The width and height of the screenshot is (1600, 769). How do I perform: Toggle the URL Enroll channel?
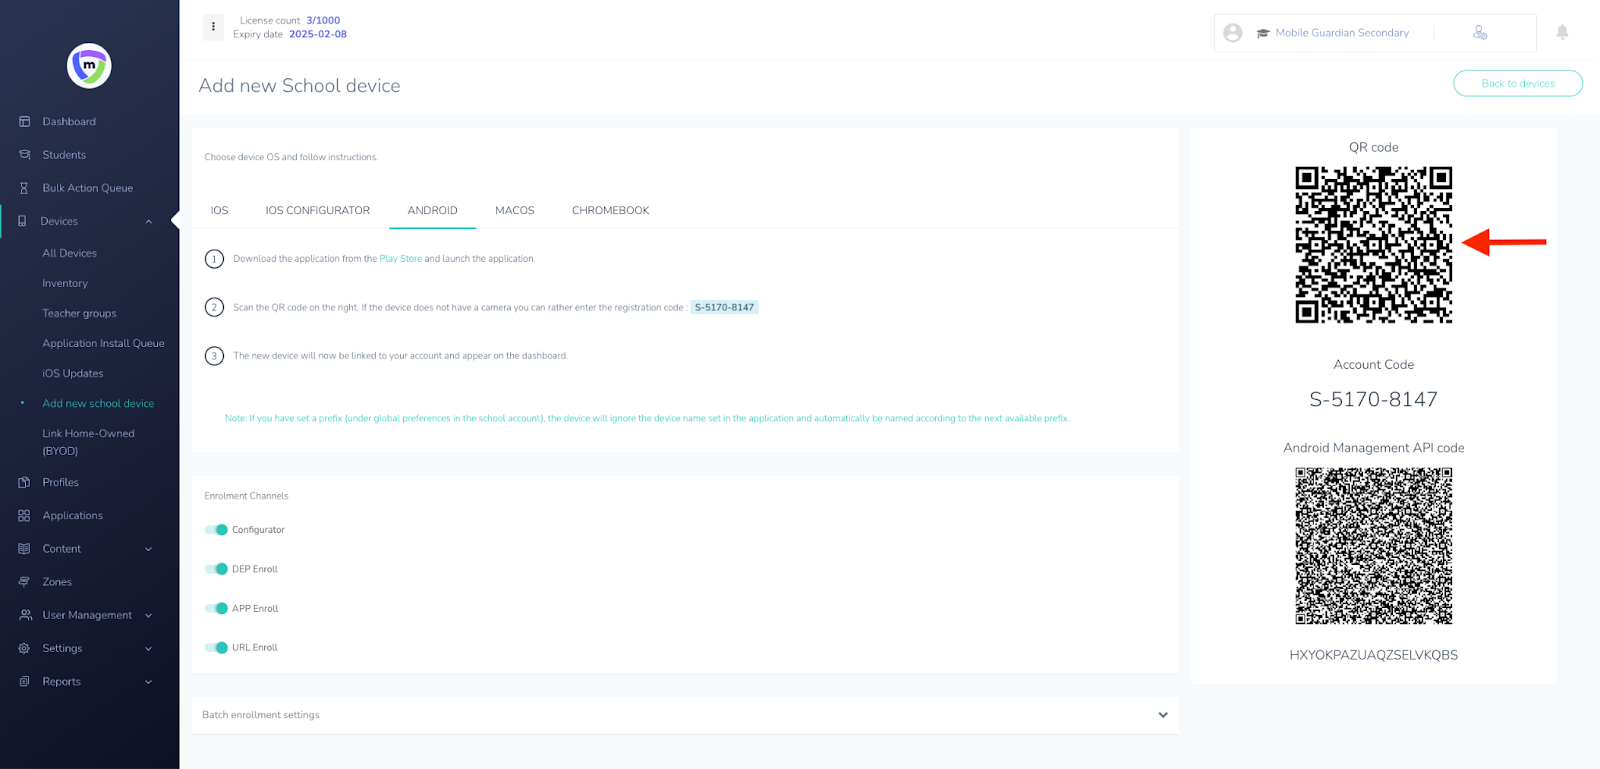tap(216, 648)
